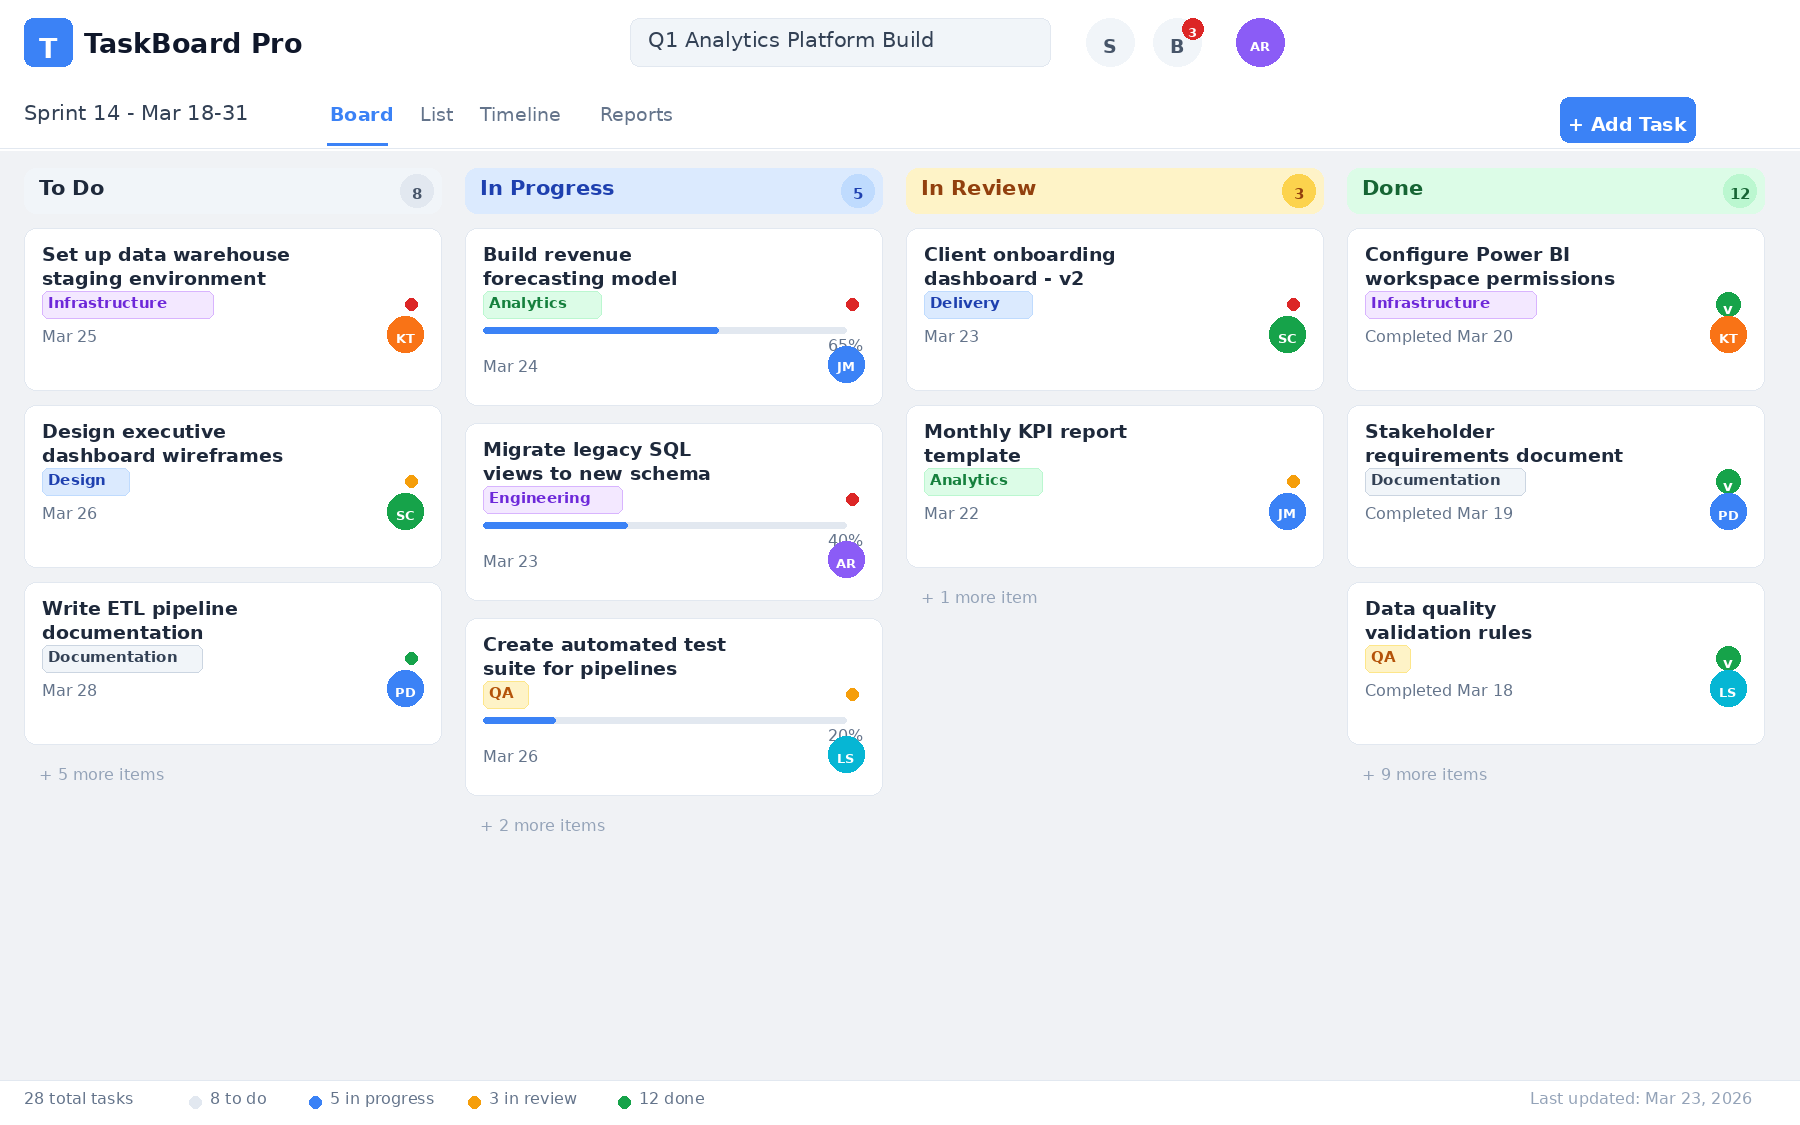Viewport: 1800px width, 1125px height.
Task: Click Done column count badge 12
Action: click(x=1740, y=192)
